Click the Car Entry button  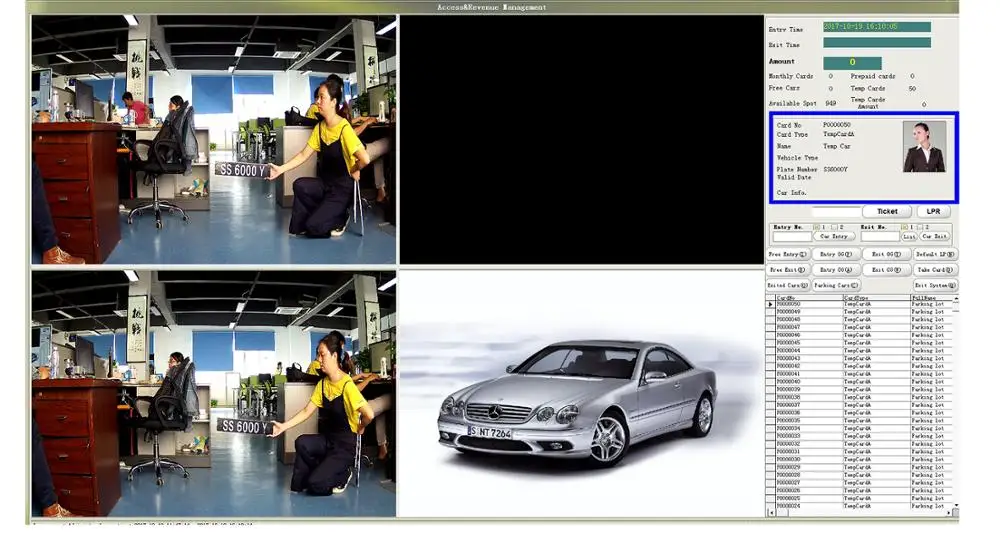pos(834,237)
